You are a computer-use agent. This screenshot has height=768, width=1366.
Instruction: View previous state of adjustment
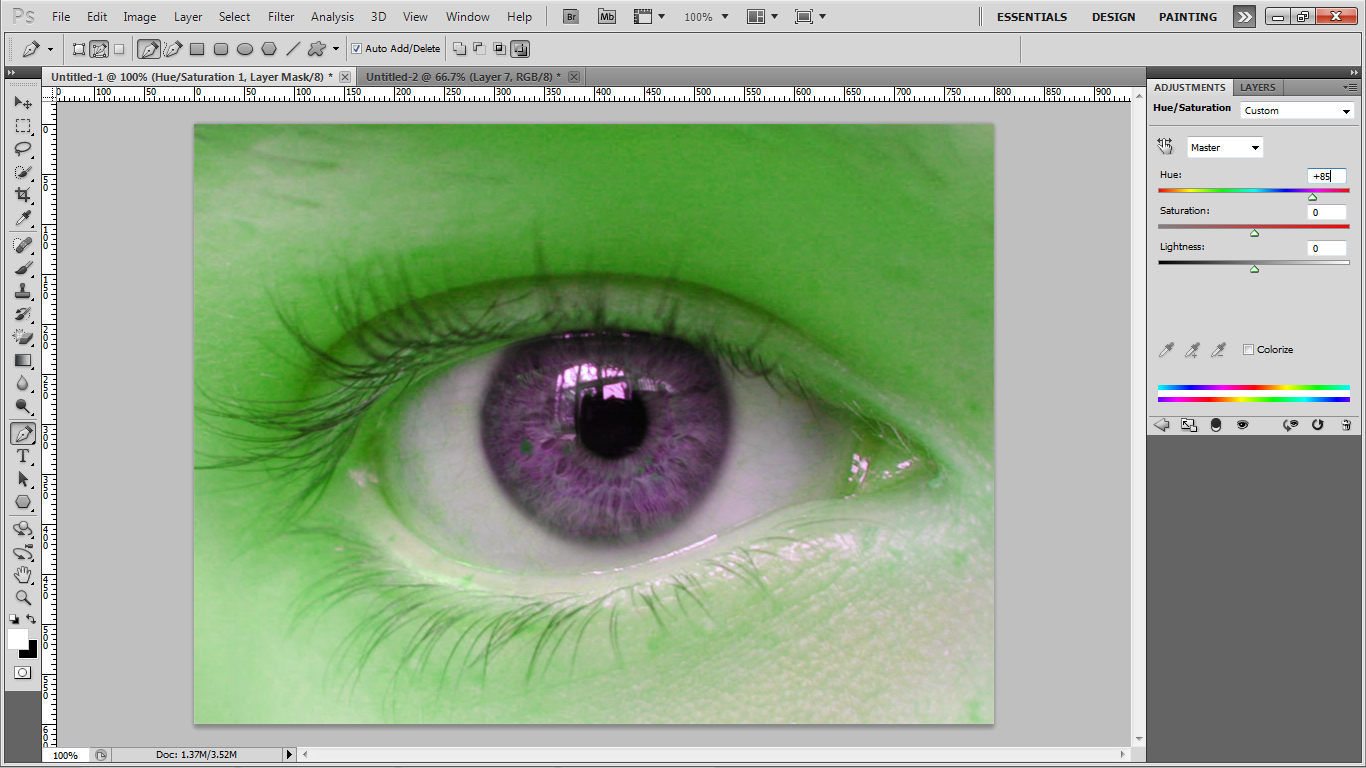pos(1291,425)
